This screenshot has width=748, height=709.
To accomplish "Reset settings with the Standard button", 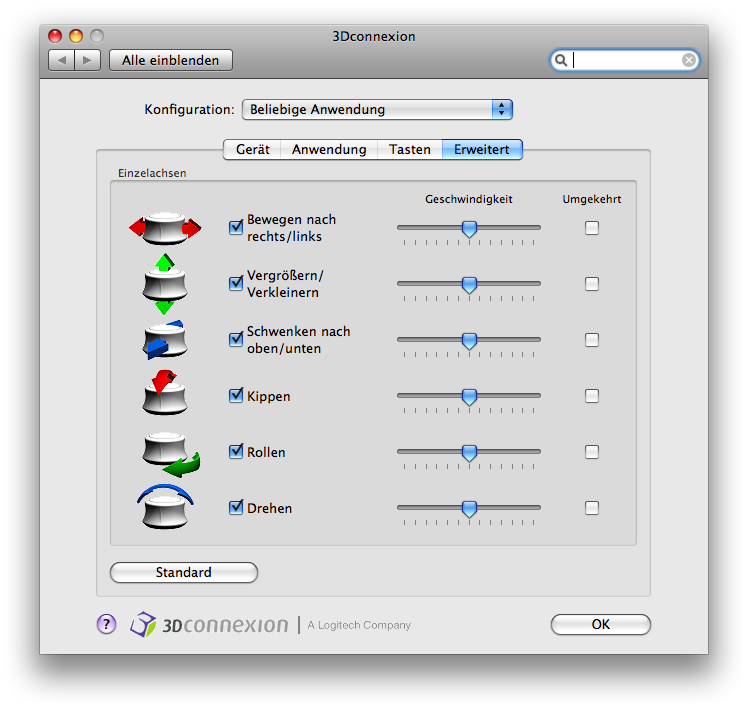I will click(x=184, y=572).
